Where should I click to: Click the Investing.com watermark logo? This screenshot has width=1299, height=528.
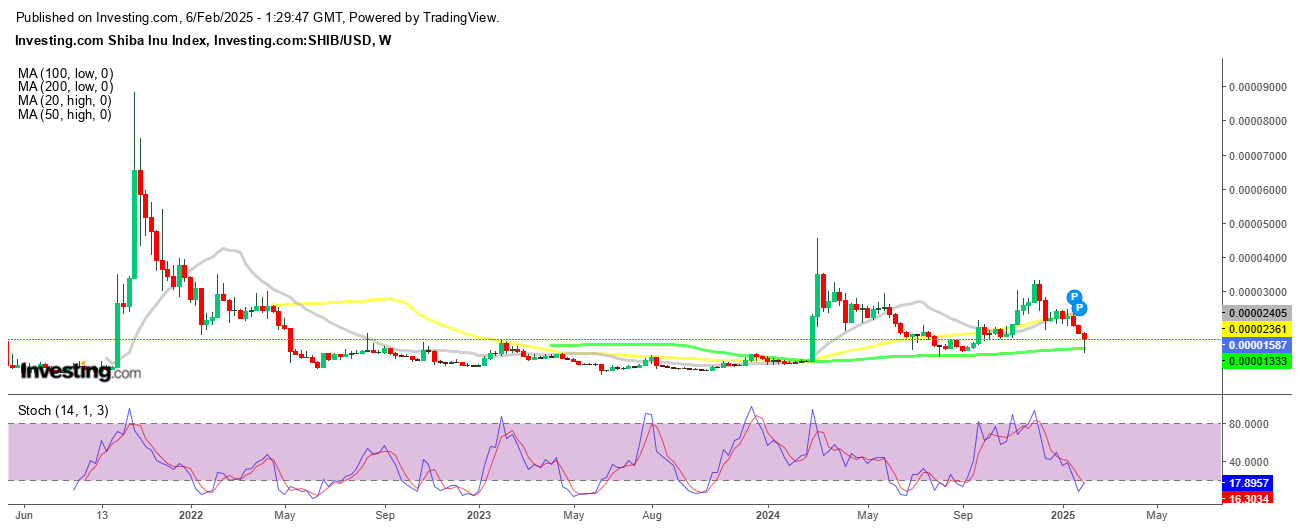[x=80, y=372]
